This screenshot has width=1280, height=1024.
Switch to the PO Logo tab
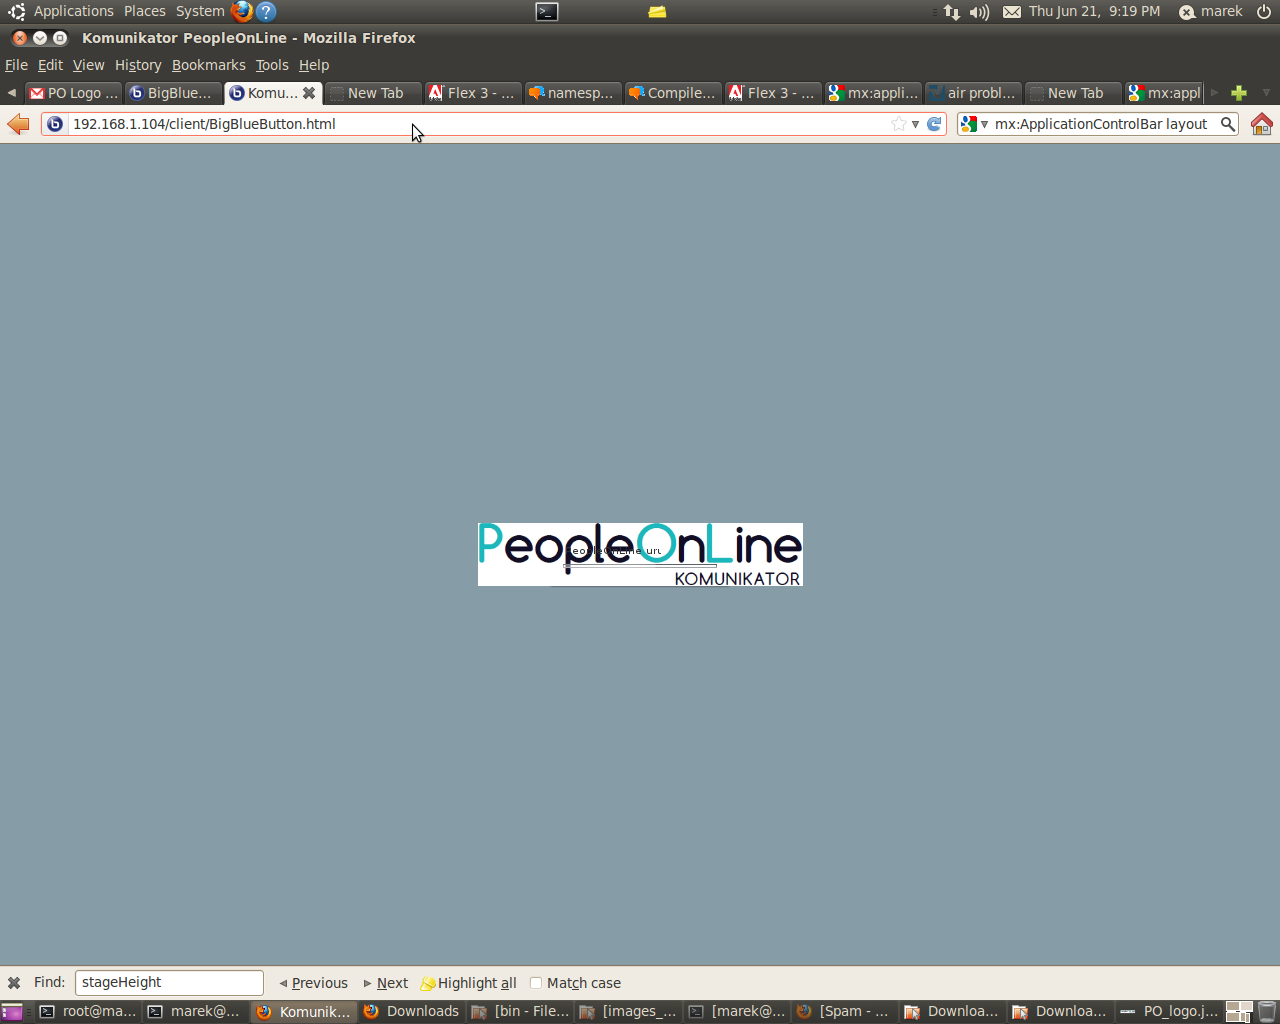(x=73, y=93)
